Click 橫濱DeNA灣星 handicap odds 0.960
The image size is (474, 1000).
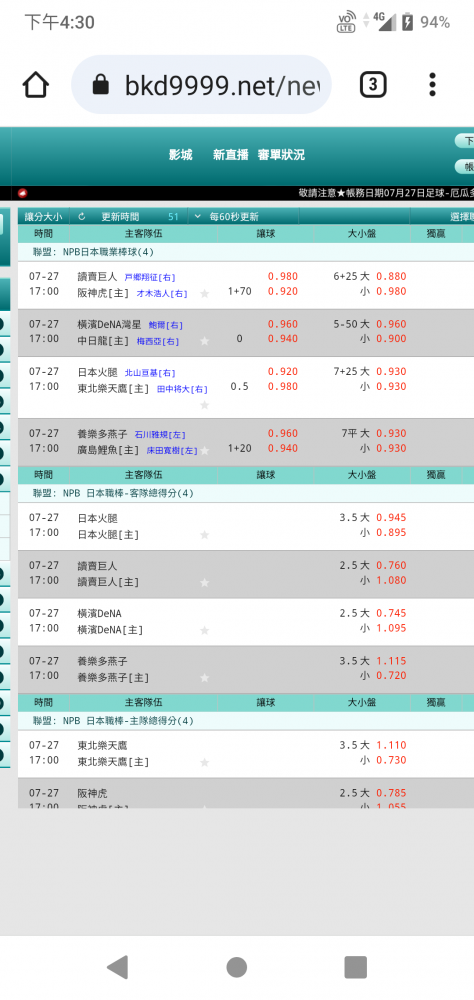click(283, 324)
